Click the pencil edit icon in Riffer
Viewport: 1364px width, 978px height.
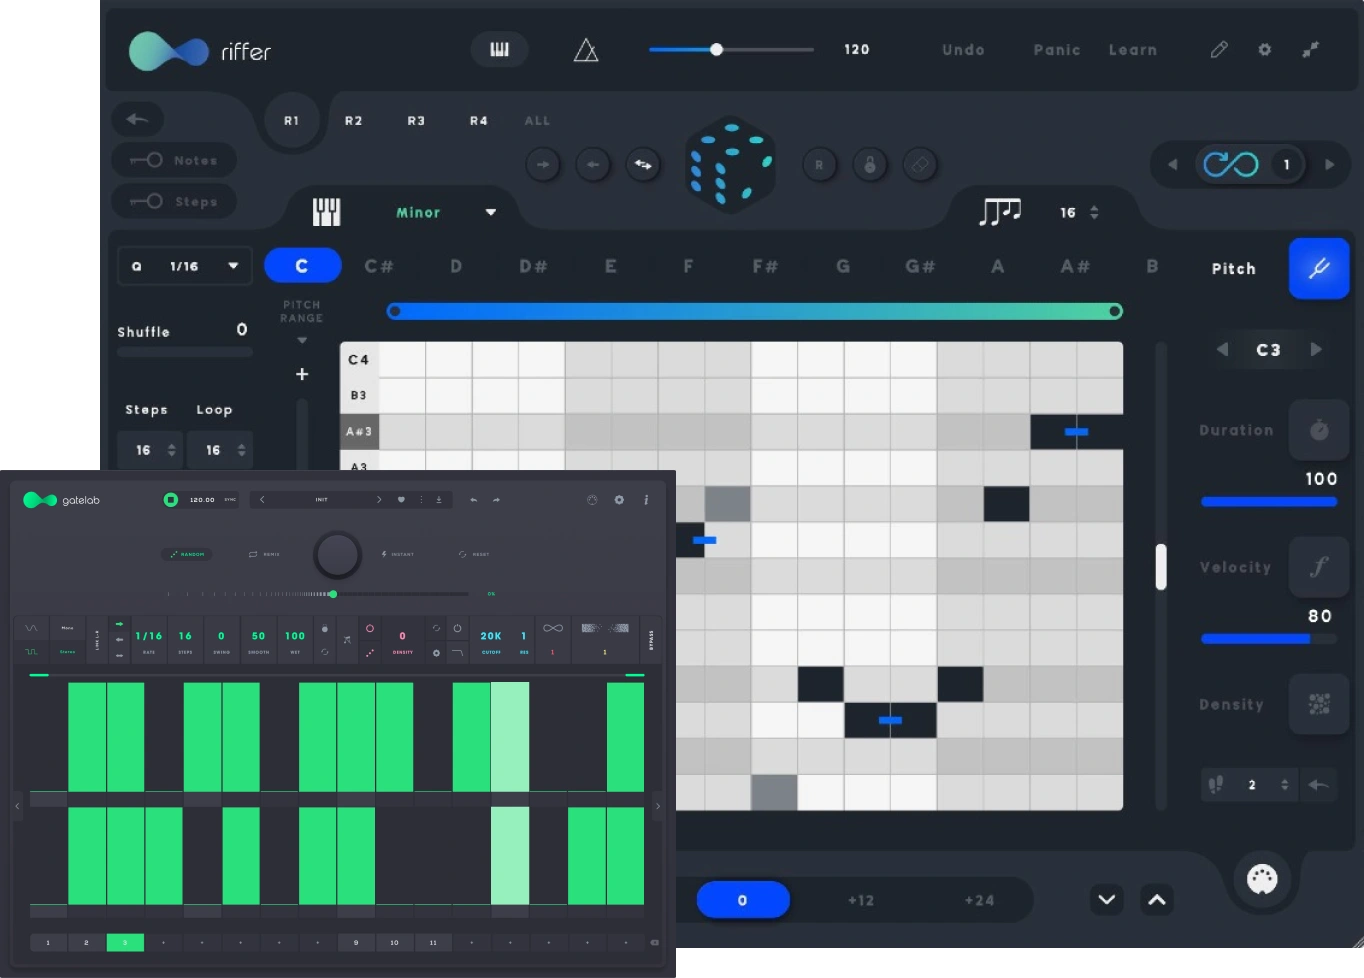pyautogui.click(x=1219, y=50)
